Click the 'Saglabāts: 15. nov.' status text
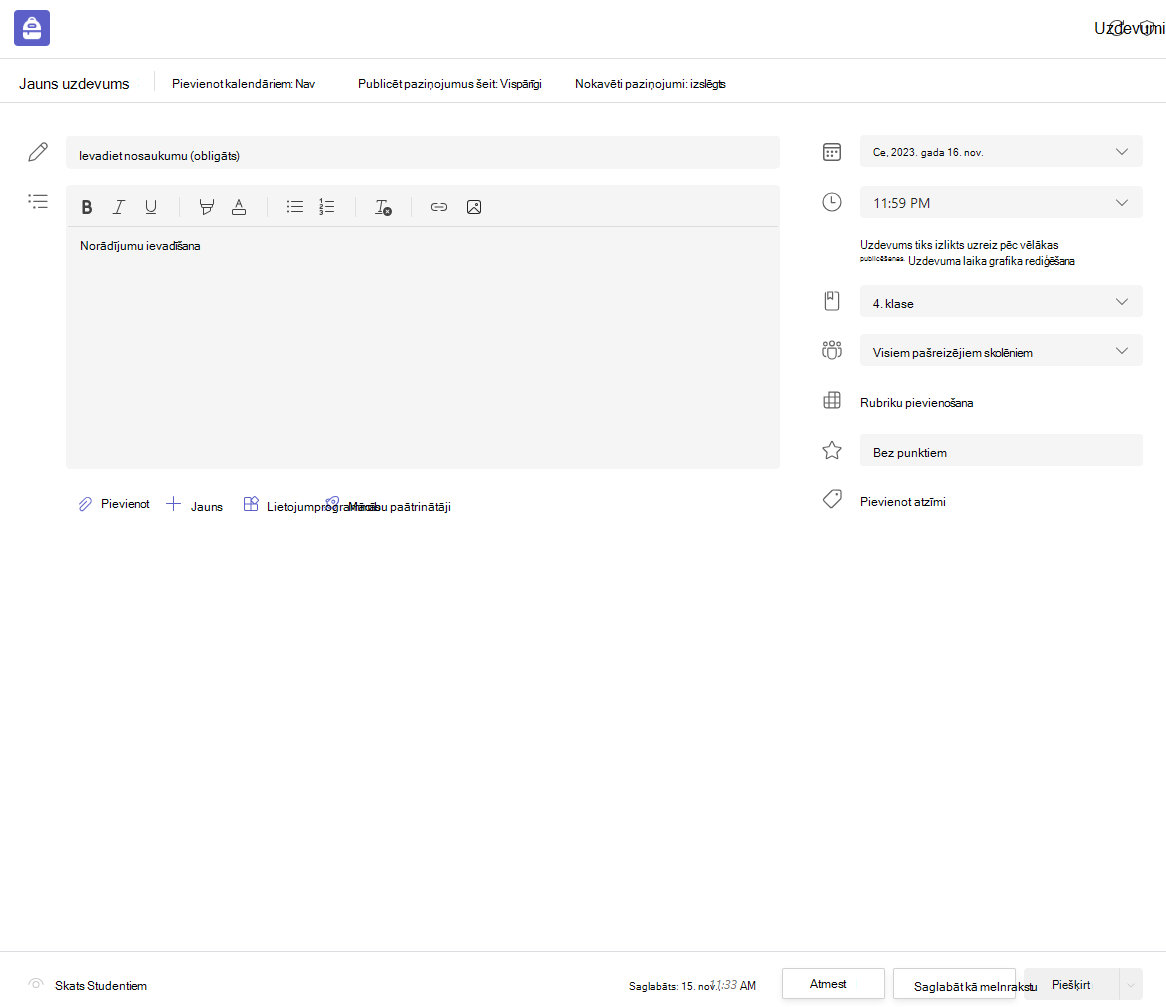1166x1007 pixels. [x=672, y=986]
